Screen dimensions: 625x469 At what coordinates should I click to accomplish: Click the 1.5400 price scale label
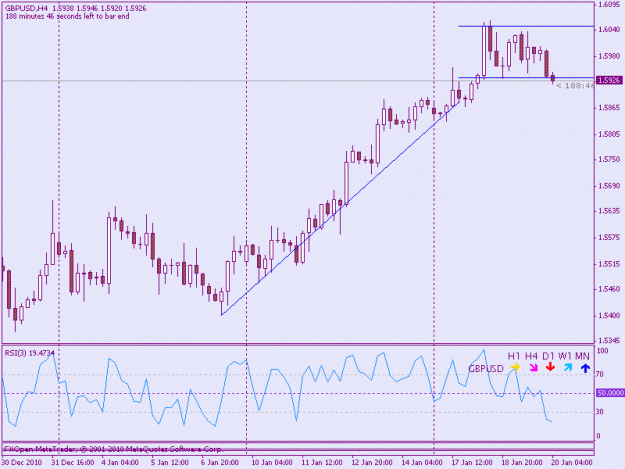(x=609, y=316)
